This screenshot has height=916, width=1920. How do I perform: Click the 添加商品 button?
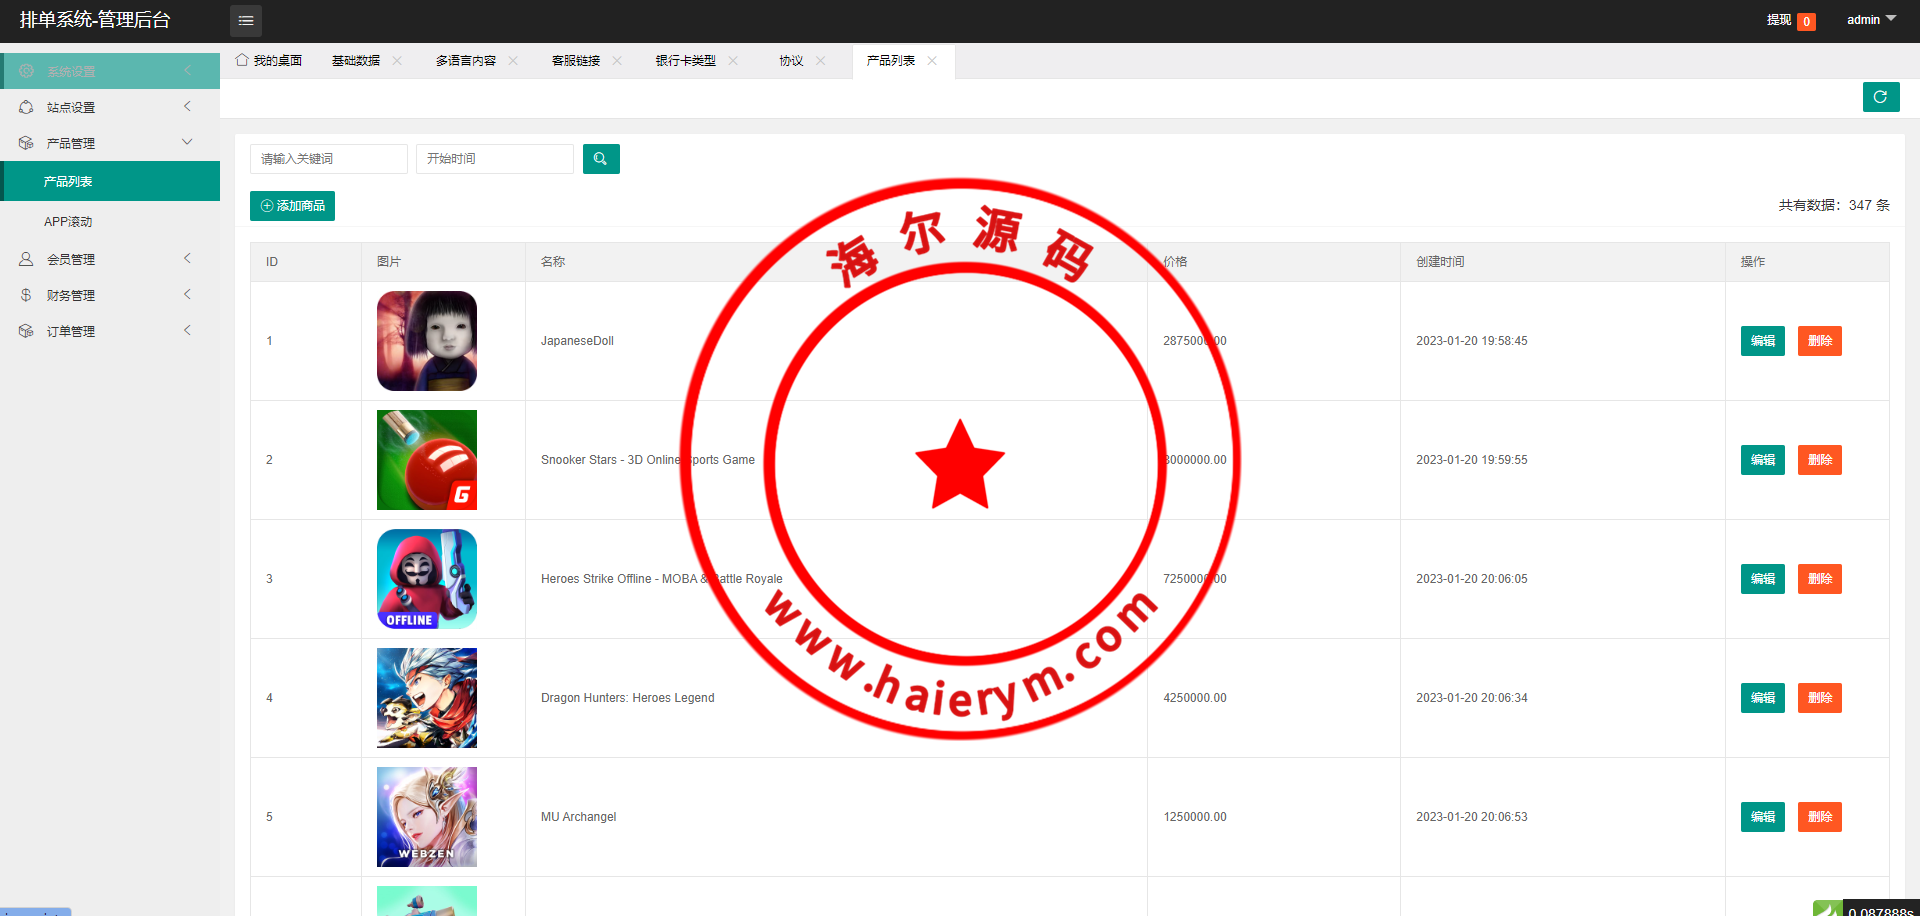point(292,206)
